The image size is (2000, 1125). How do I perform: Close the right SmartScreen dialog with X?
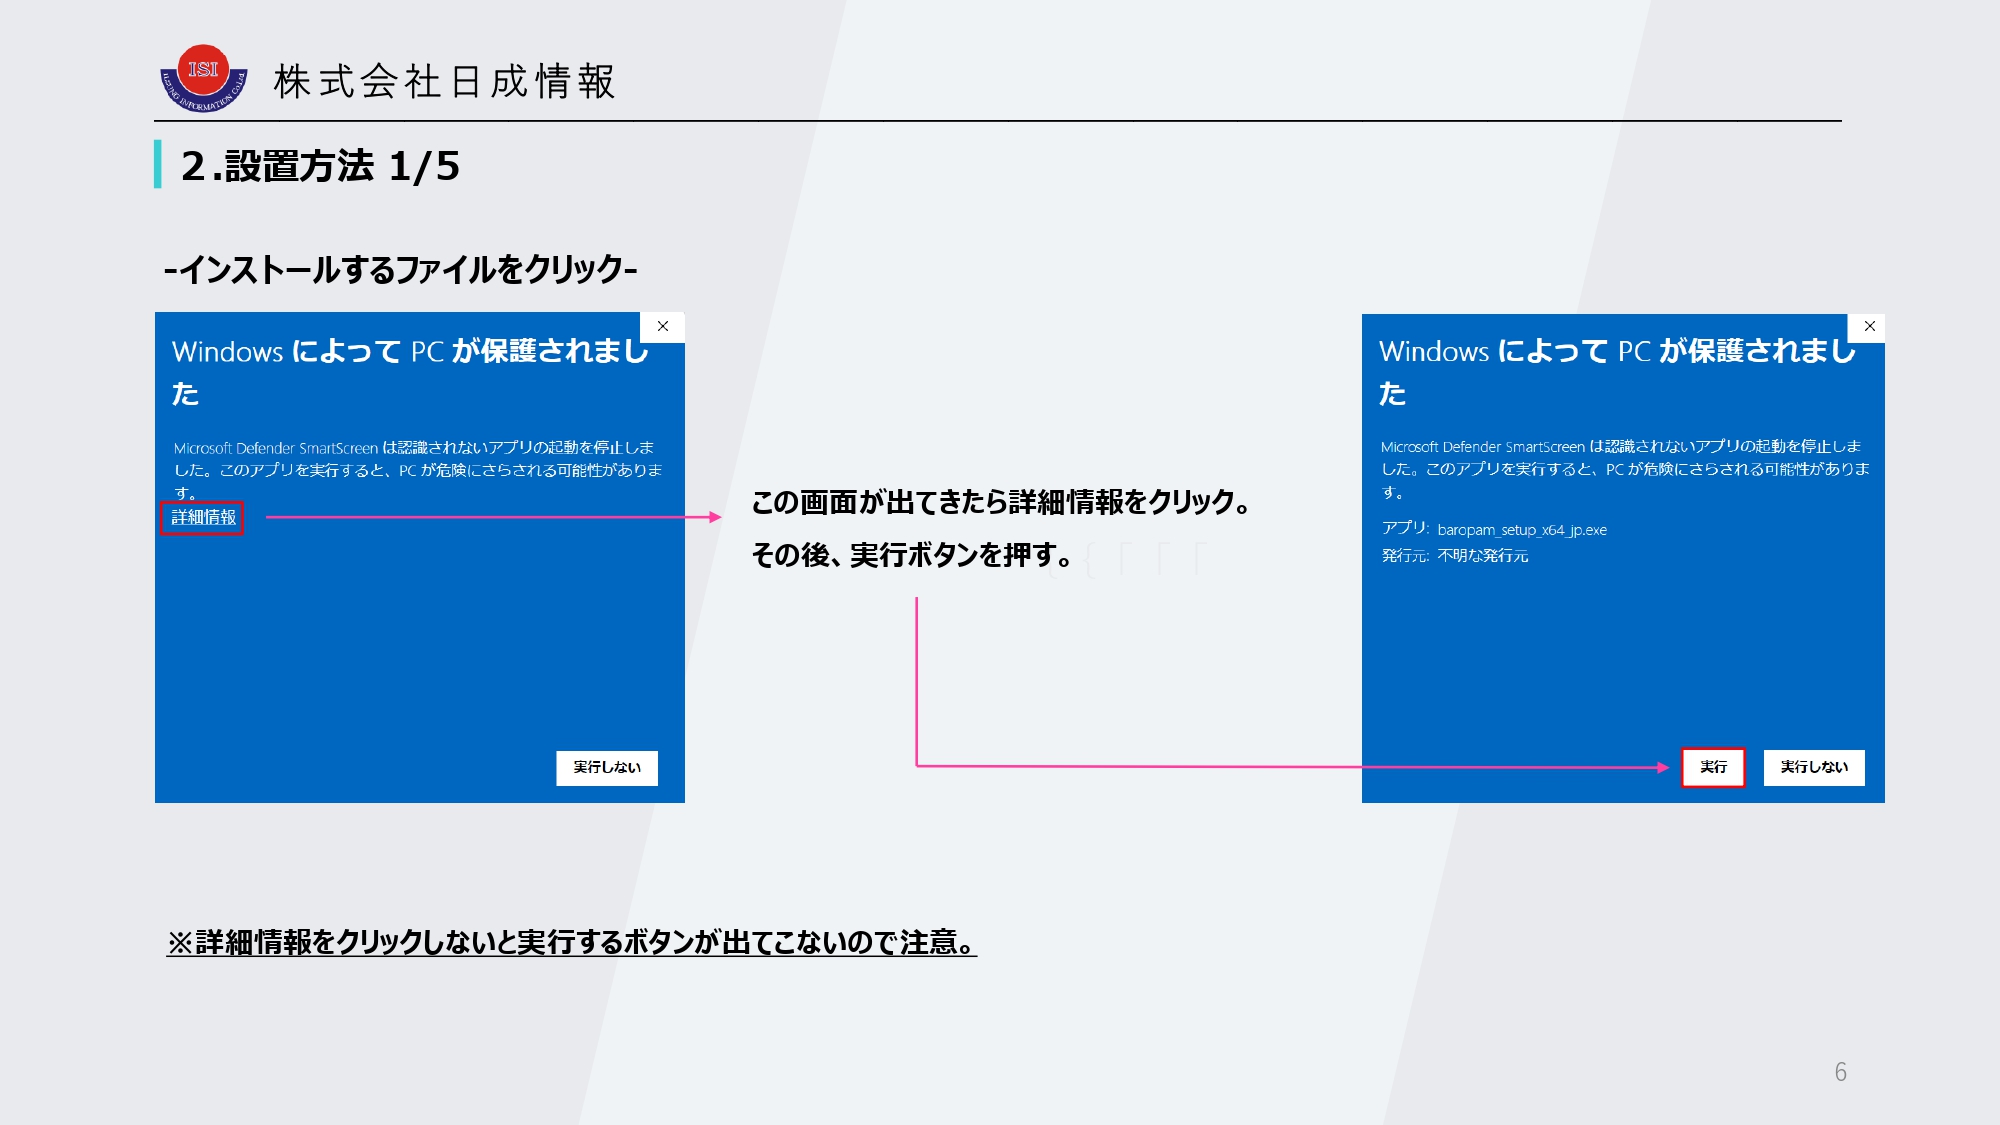coord(1869,327)
